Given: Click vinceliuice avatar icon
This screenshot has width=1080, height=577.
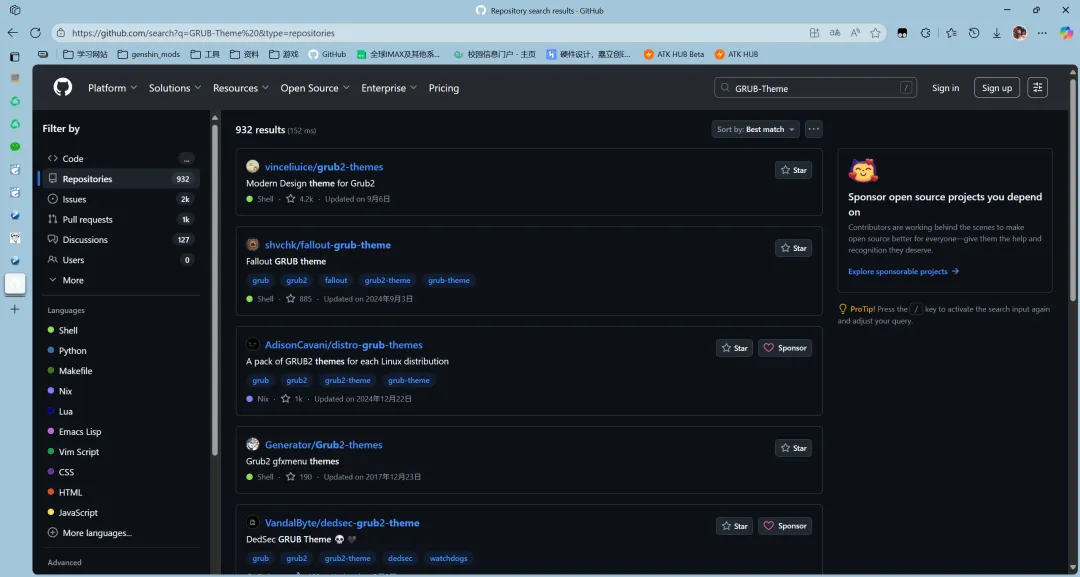Looking at the screenshot, I should pos(253,167).
